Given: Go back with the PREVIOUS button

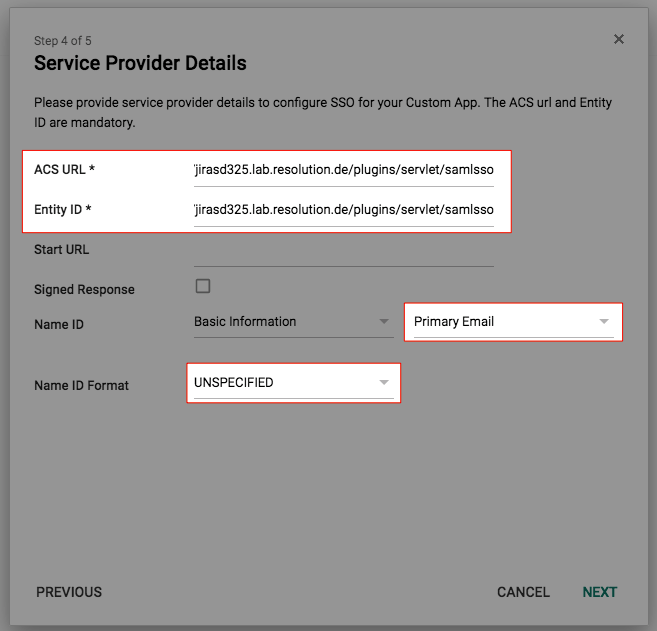Looking at the screenshot, I should point(69,592).
